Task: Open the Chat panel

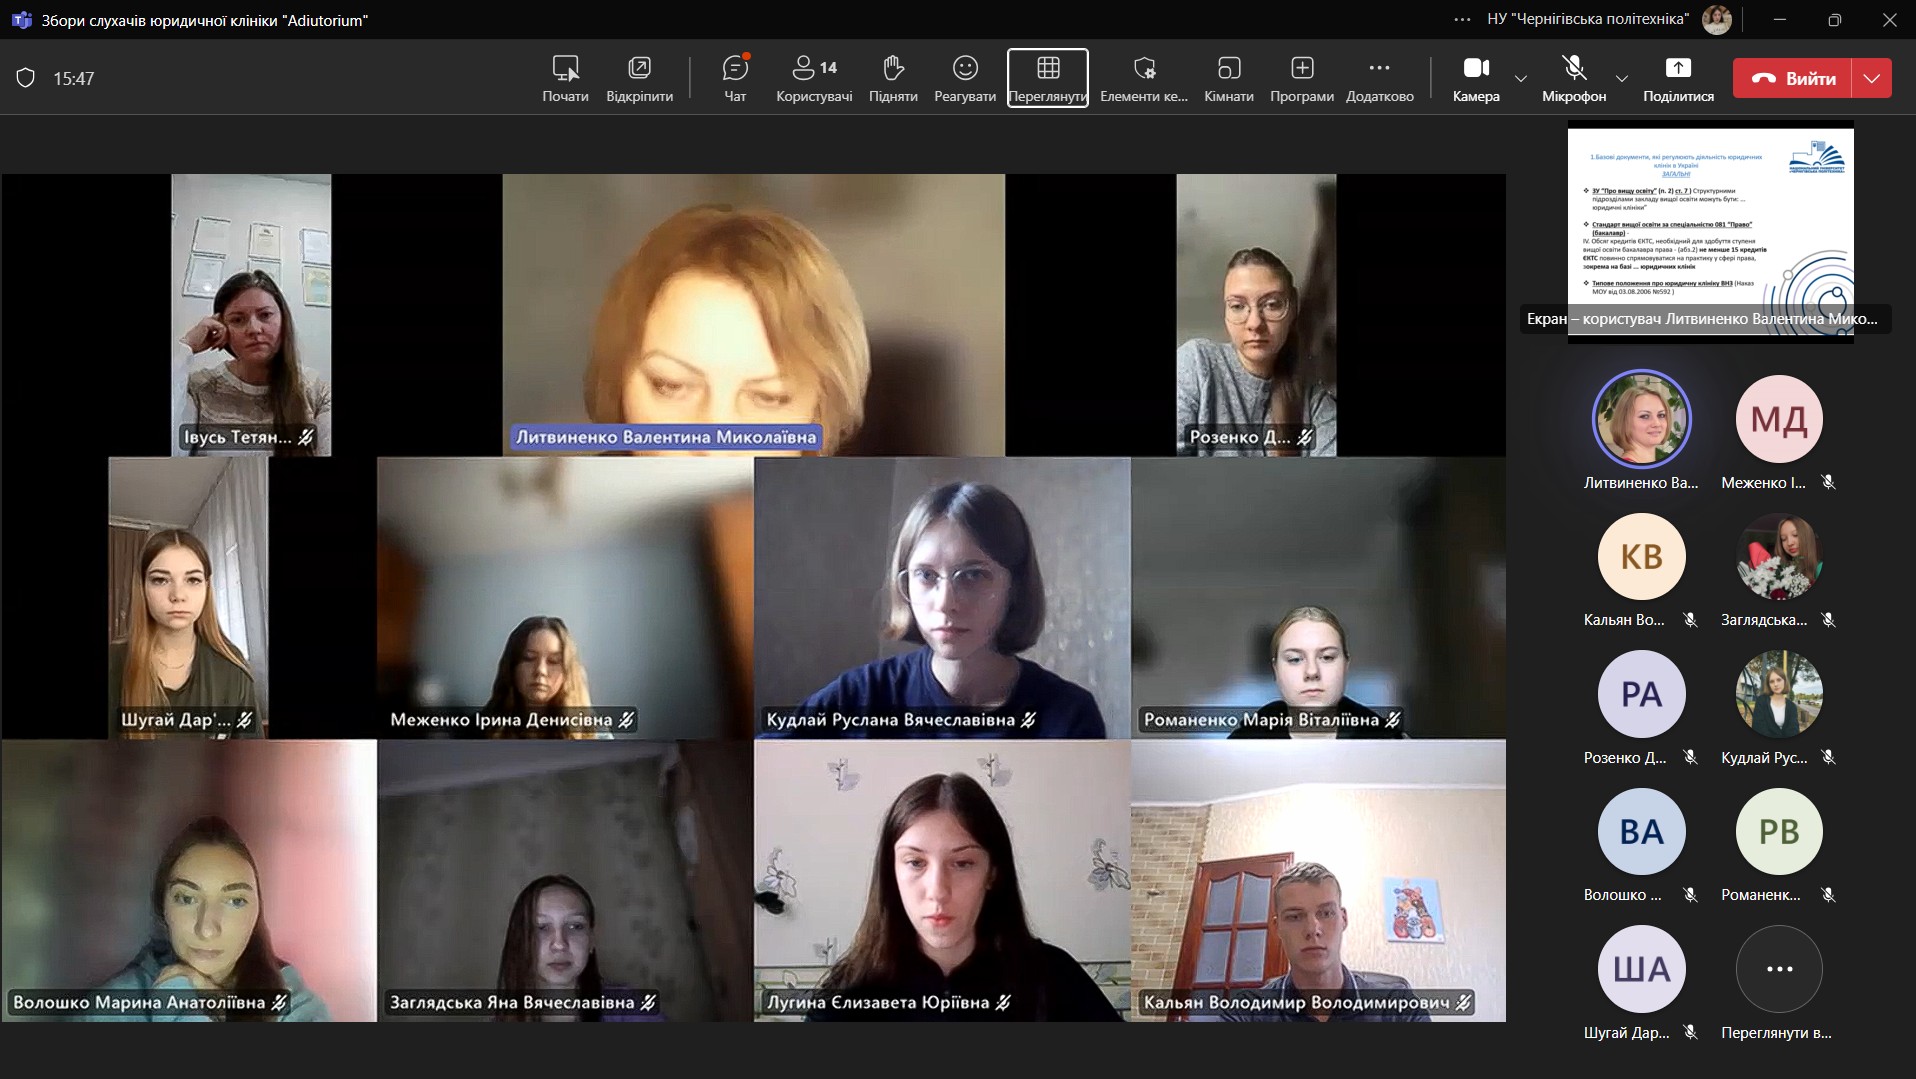Action: [x=735, y=78]
